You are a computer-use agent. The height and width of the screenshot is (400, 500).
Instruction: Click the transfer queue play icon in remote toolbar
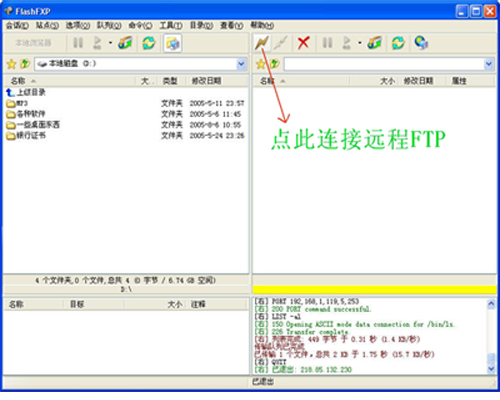347,43
